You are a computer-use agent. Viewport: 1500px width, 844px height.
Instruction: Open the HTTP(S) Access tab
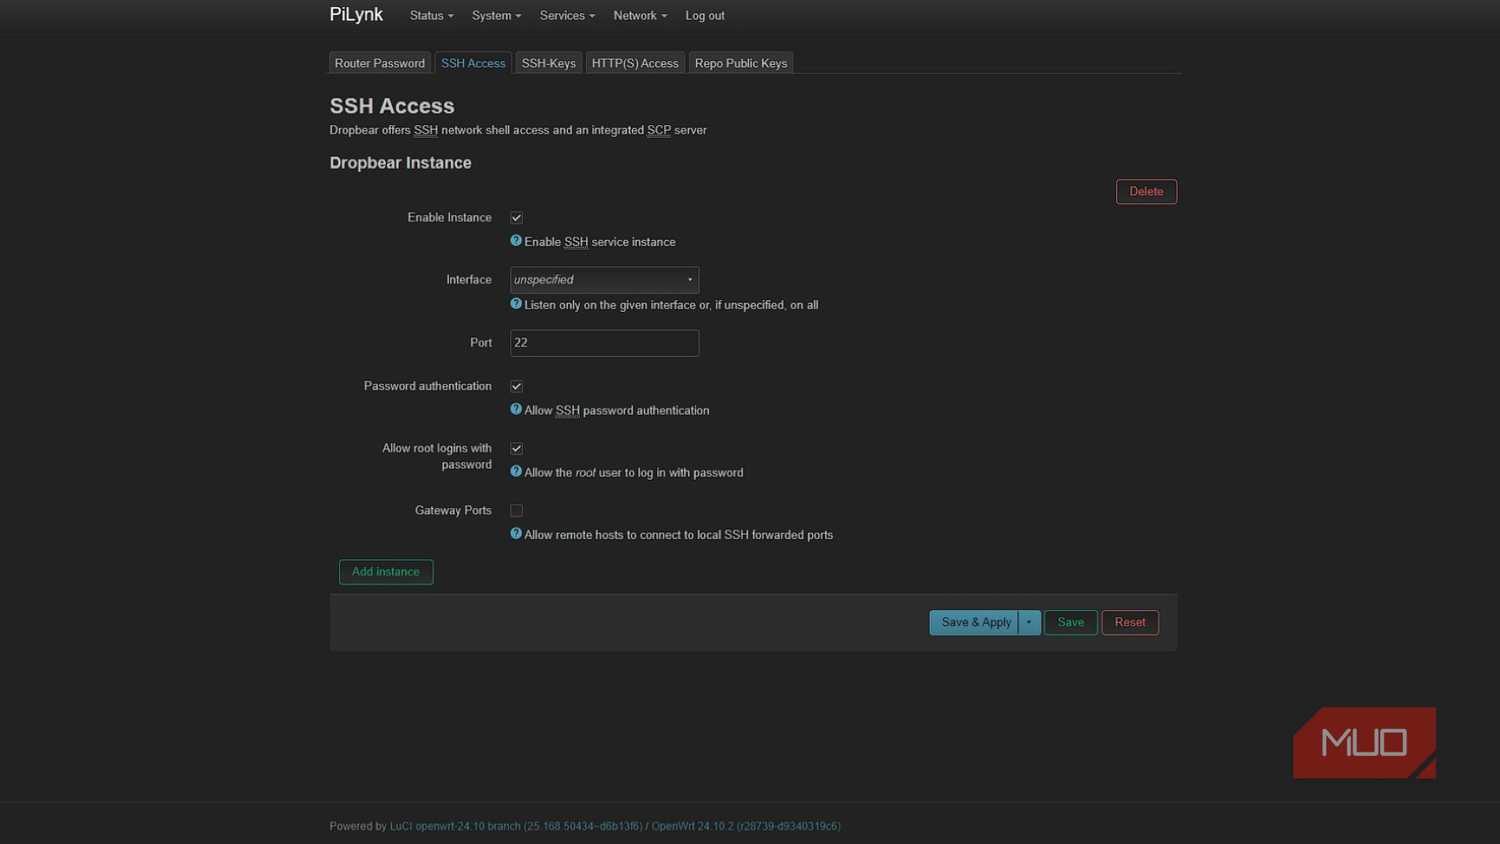point(635,63)
